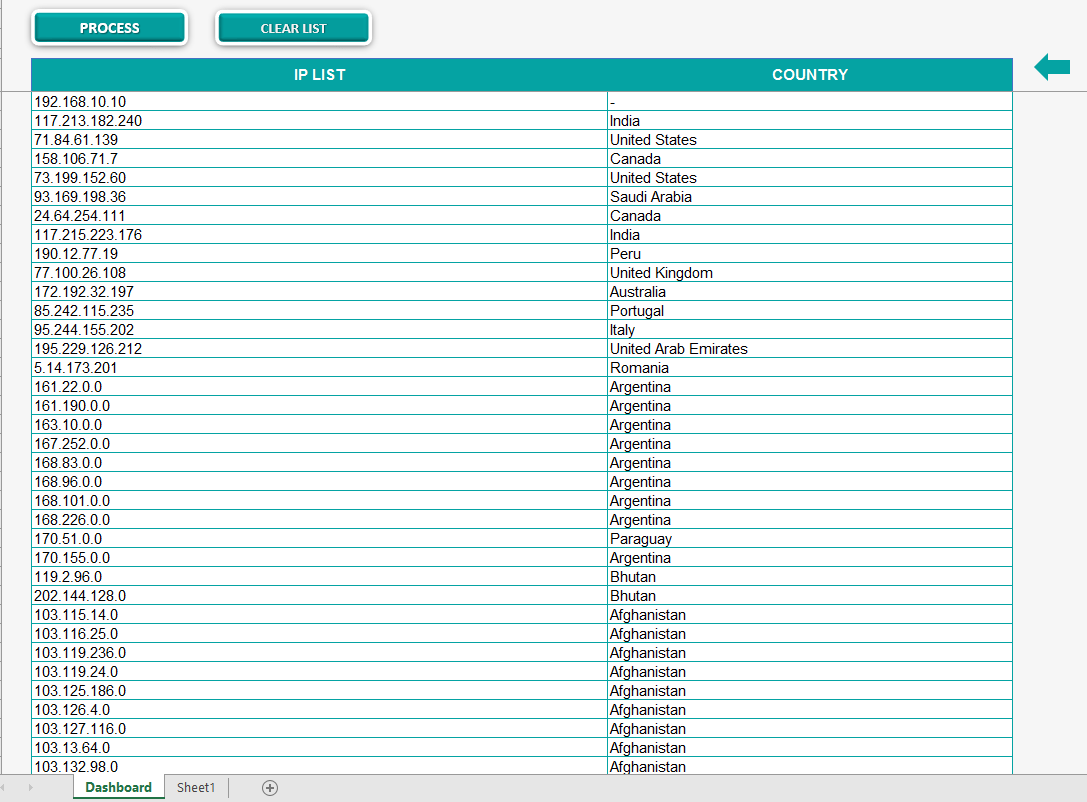
Task: Select cell with IP 103.116.25.0
Action: coord(320,634)
